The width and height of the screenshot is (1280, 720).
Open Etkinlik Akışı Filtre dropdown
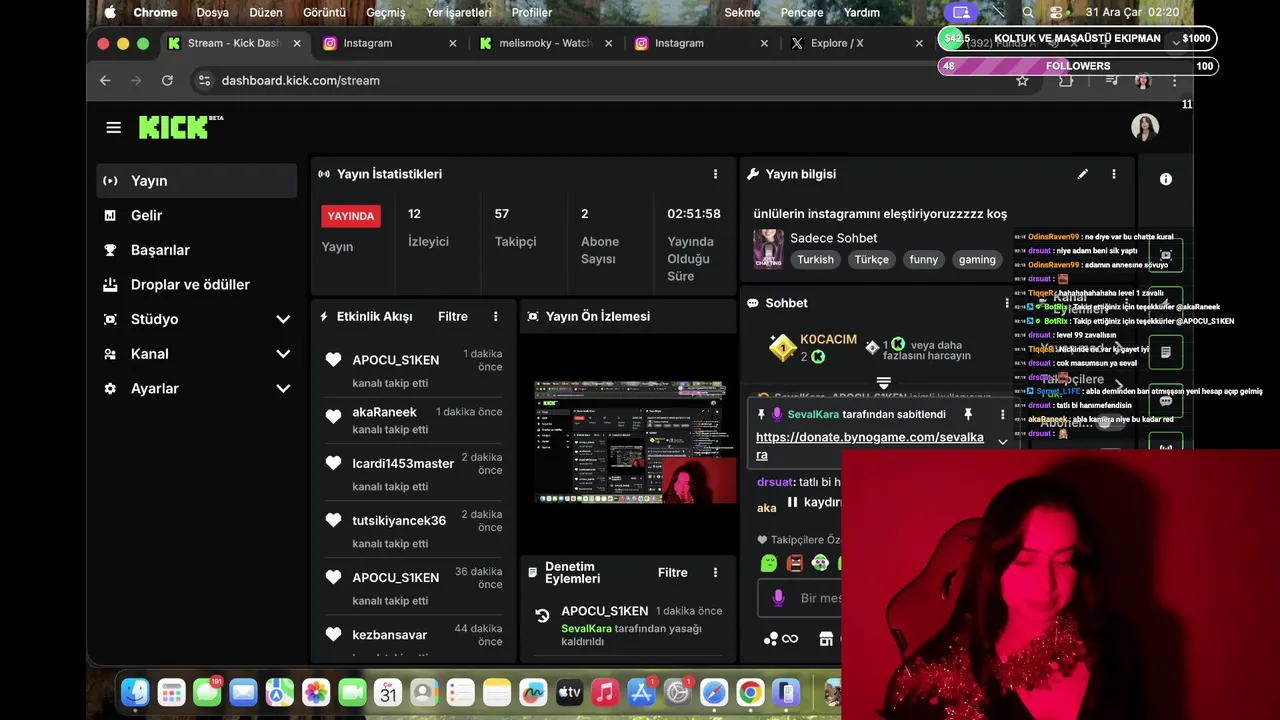pos(453,316)
